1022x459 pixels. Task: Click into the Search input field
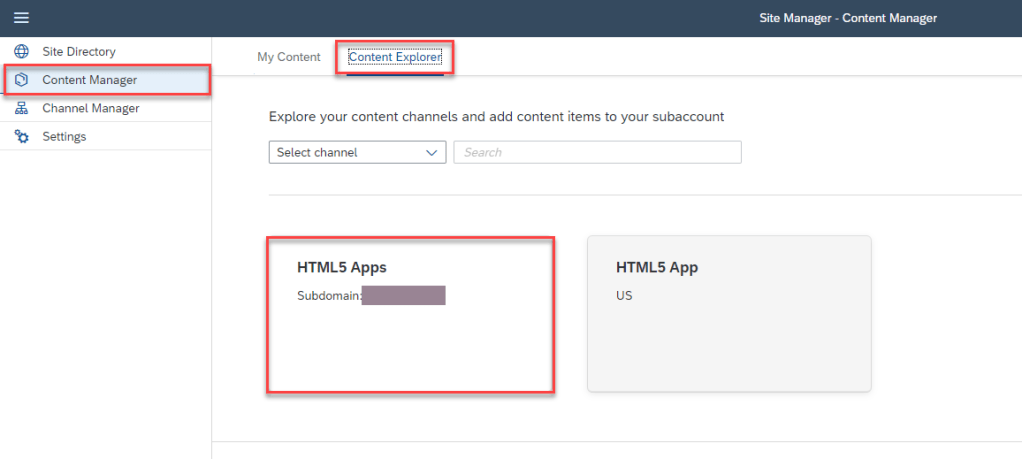pos(597,153)
